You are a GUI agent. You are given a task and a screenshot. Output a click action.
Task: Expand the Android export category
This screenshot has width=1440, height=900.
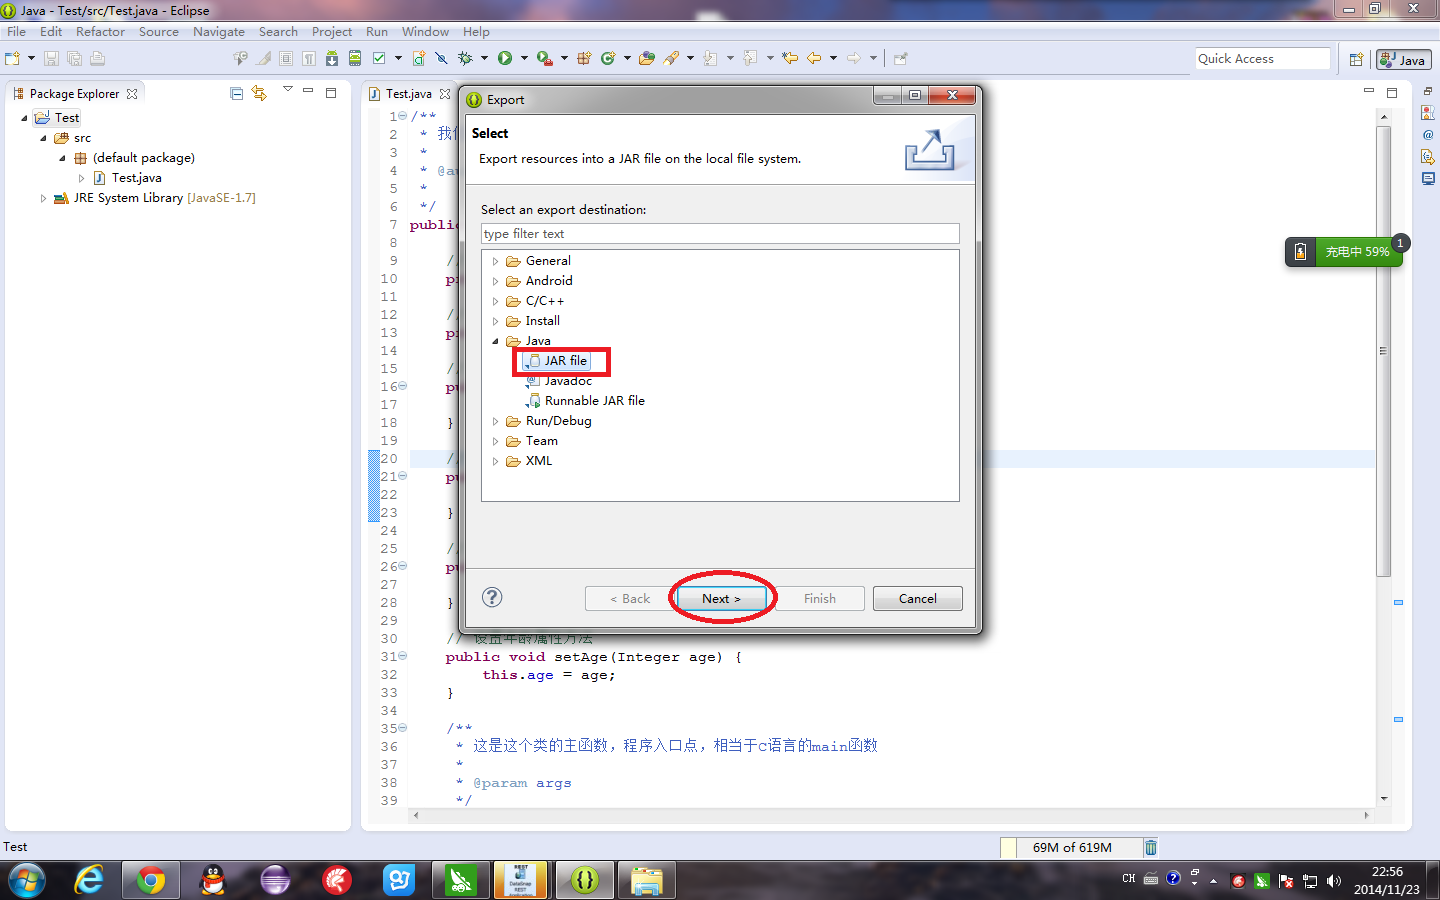pyautogui.click(x=495, y=281)
